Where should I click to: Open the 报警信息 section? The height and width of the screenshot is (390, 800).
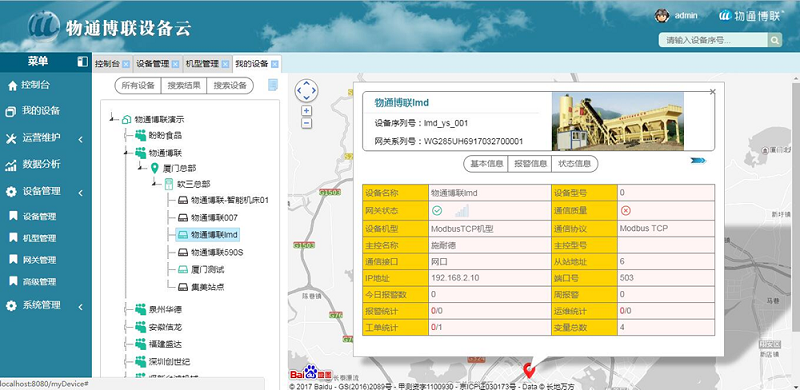(x=530, y=164)
